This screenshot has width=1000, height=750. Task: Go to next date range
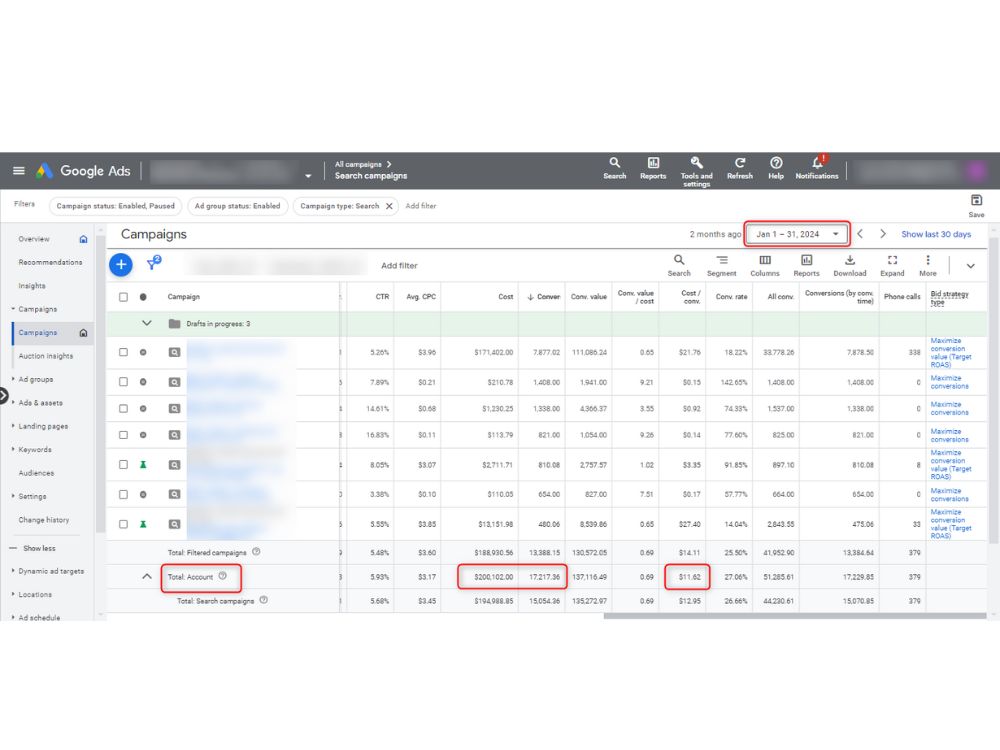coord(883,234)
